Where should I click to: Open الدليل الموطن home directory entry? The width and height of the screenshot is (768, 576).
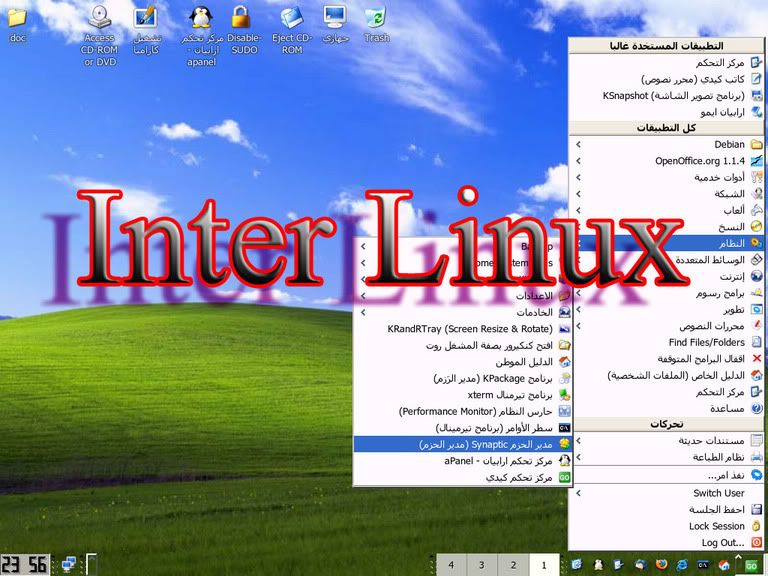(463, 362)
